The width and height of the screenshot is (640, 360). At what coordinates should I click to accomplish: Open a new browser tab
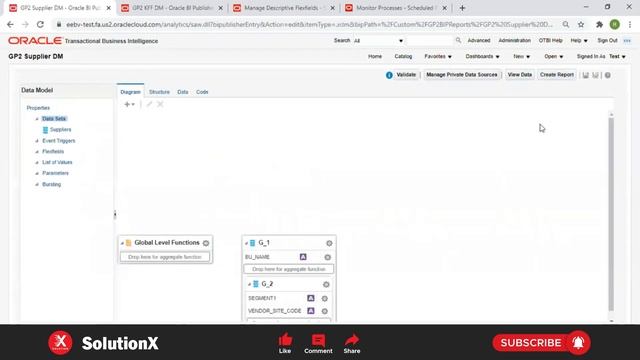462,8
